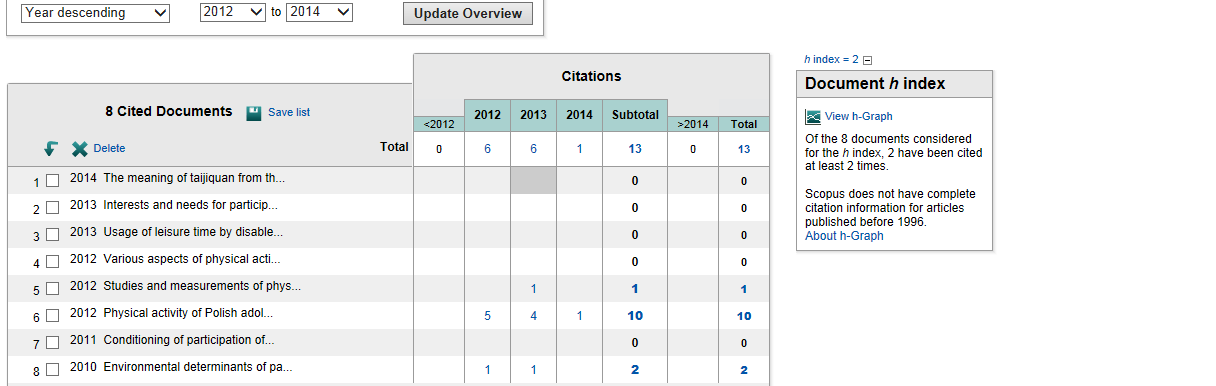Click subtotal 2 for Environmental determinants row

[x=635, y=370]
